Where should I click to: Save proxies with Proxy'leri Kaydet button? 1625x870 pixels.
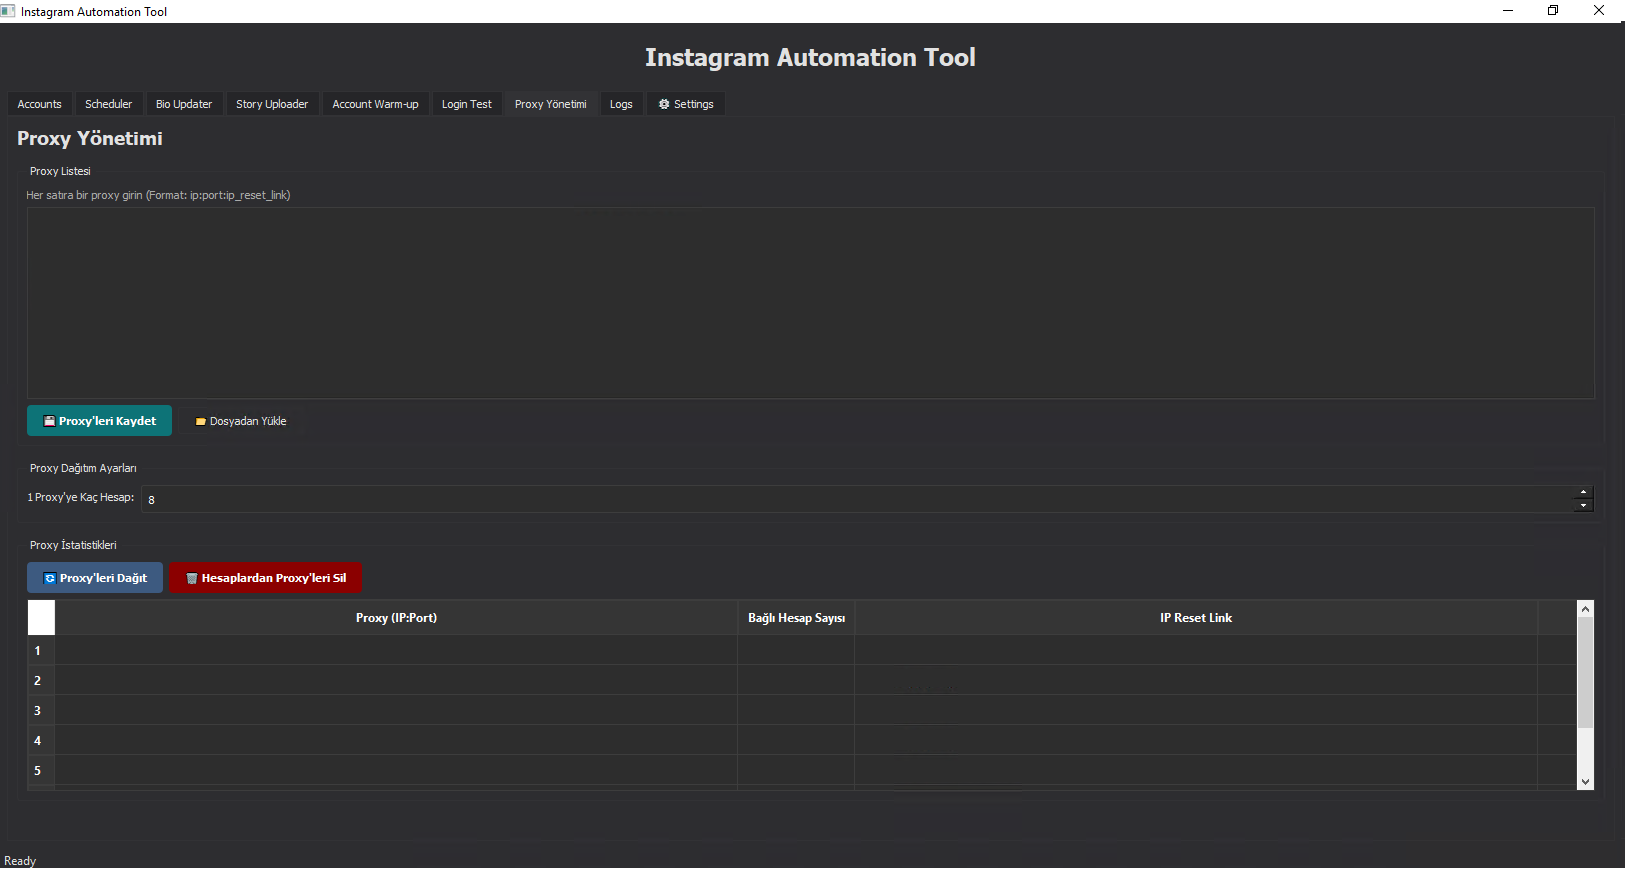(x=99, y=421)
